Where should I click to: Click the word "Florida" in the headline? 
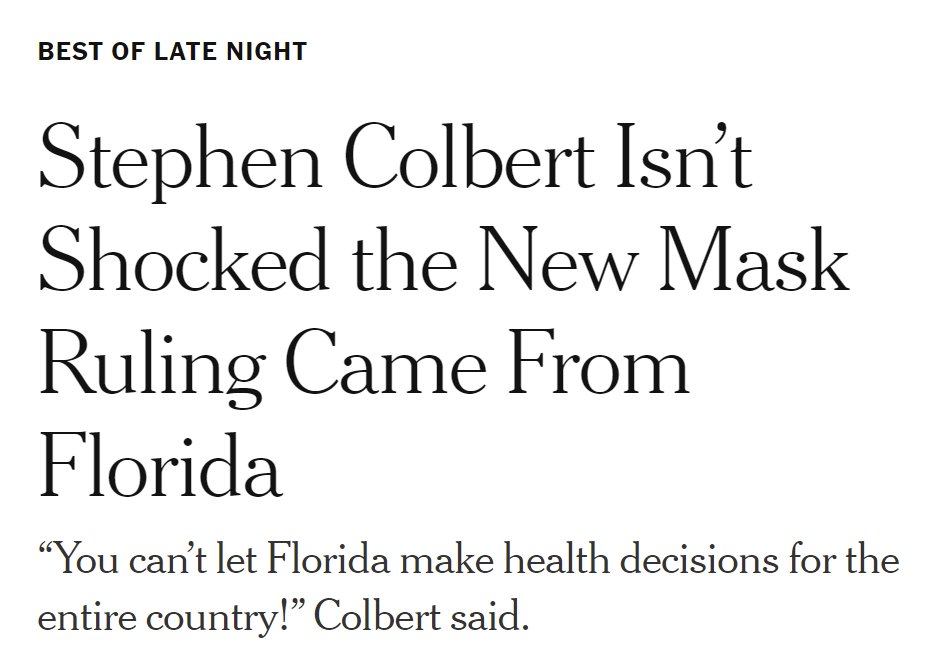click(x=160, y=466)
